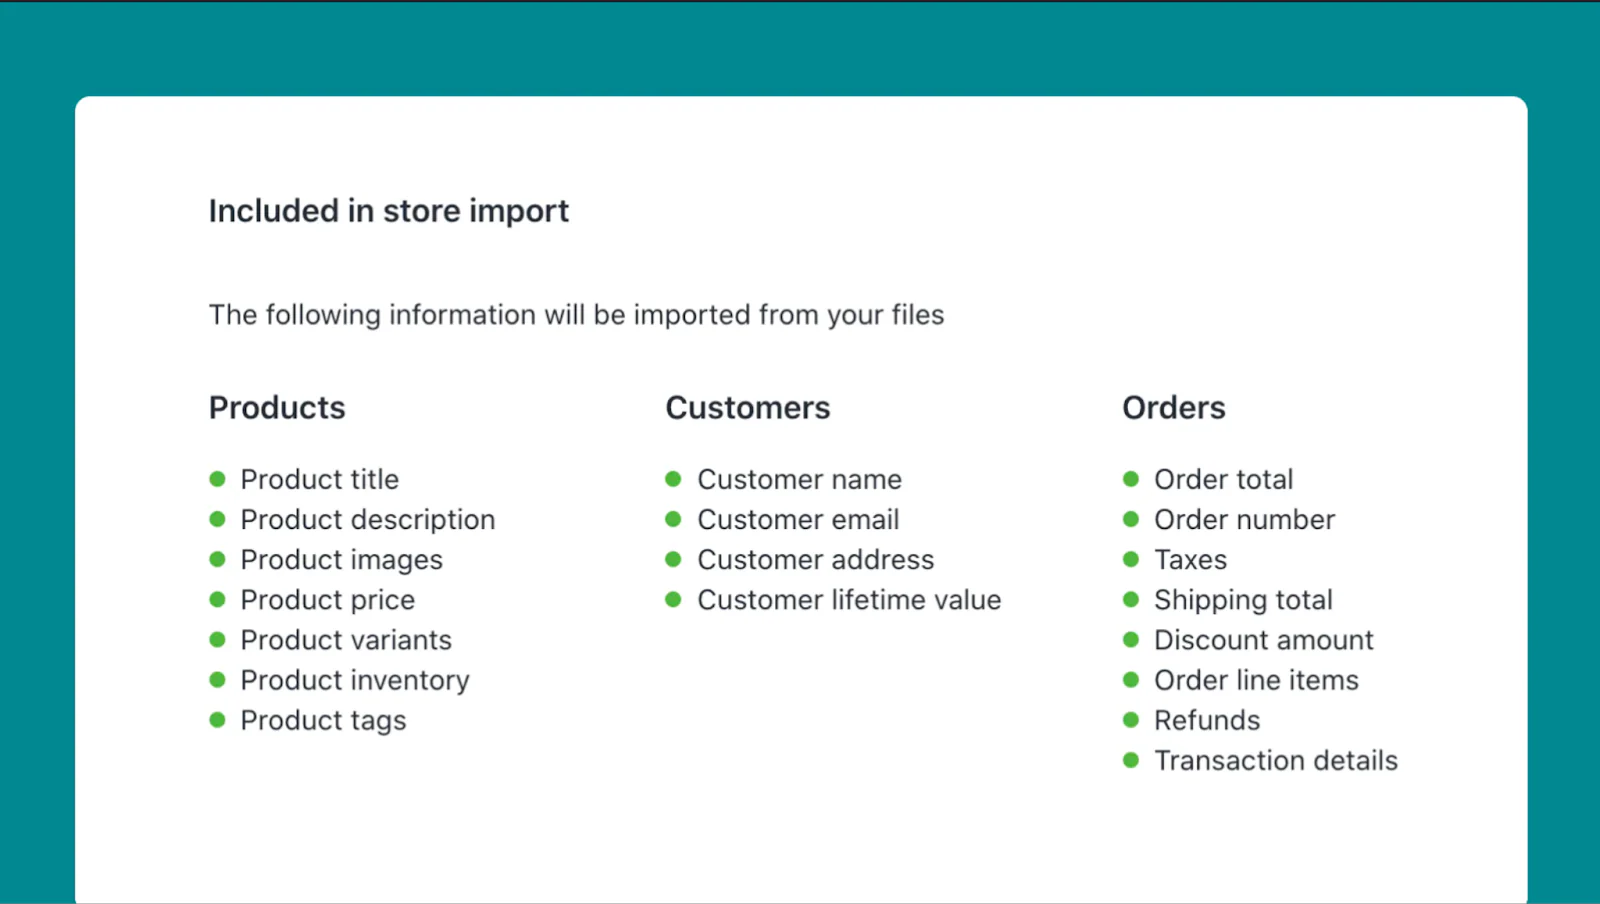The width and height of the screenshot is (1600, 904).
Task: Select the Products column heading
Action: point(277,407)
